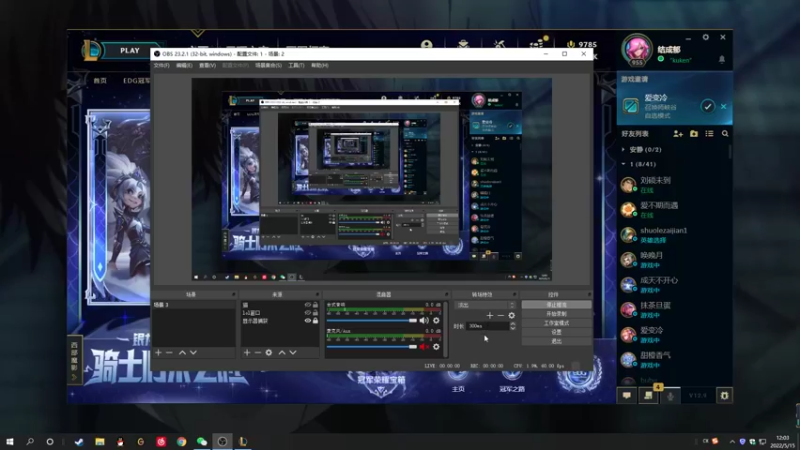Open League client settings gear
Screen dimensions: 800x450
[x=706, y=37]
